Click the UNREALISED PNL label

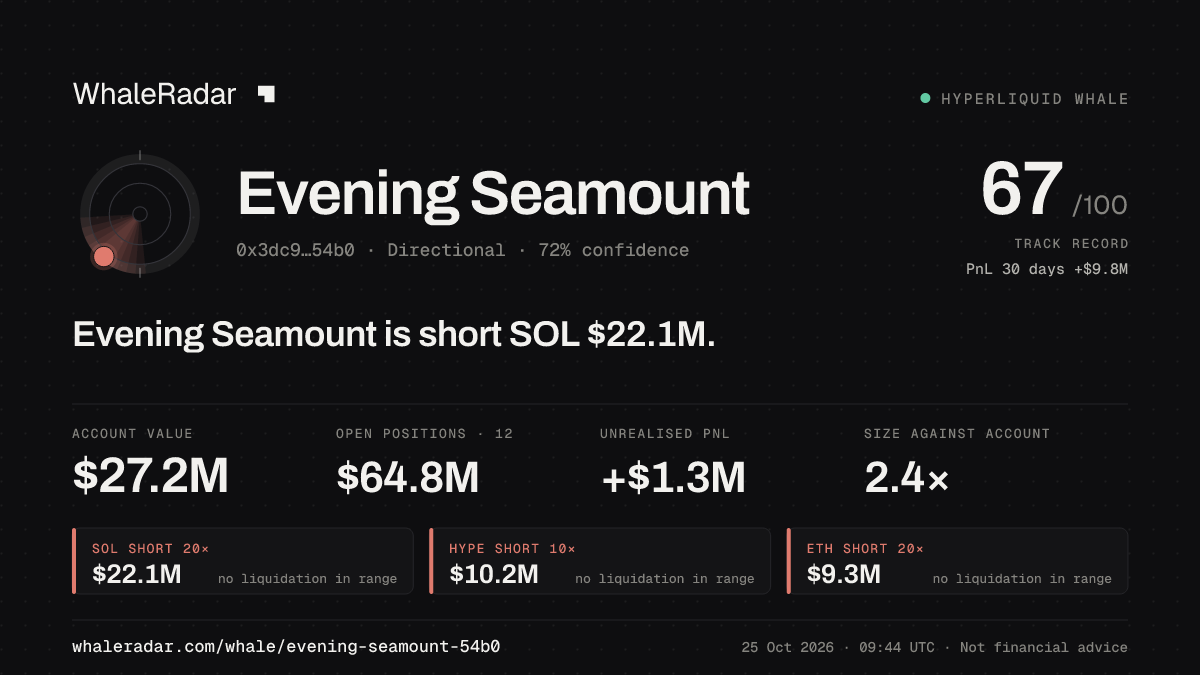666,434
